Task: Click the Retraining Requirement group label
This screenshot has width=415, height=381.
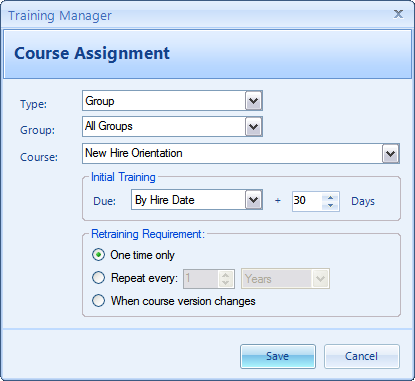Action: pyautogui.click(x=148, y=234)
